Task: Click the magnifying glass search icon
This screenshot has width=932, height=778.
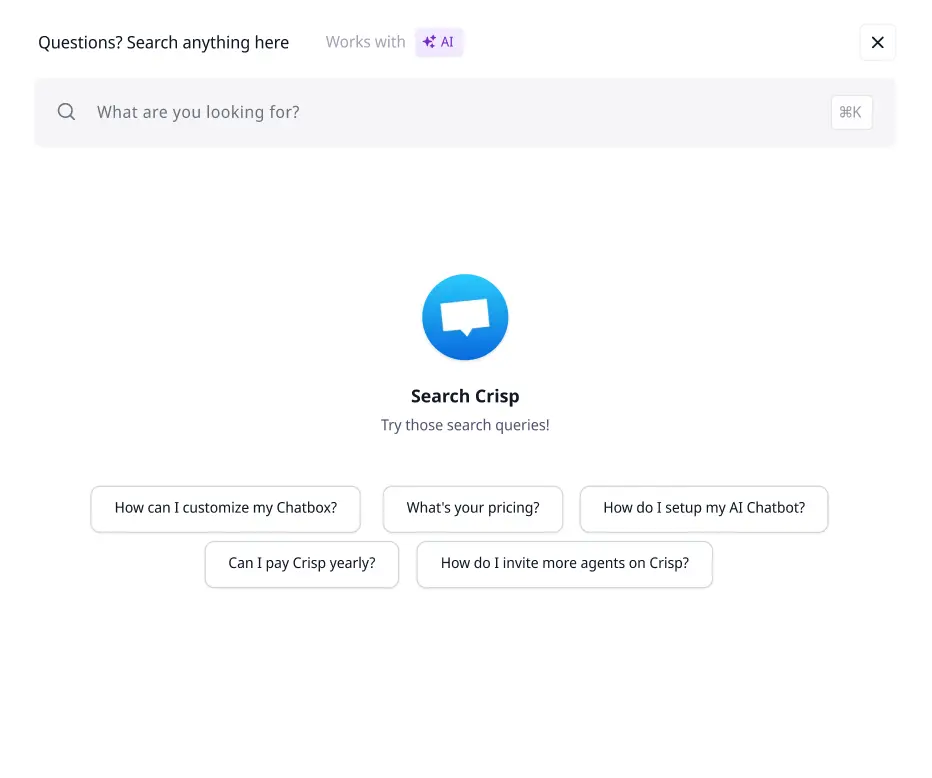Action: [66, 112]
